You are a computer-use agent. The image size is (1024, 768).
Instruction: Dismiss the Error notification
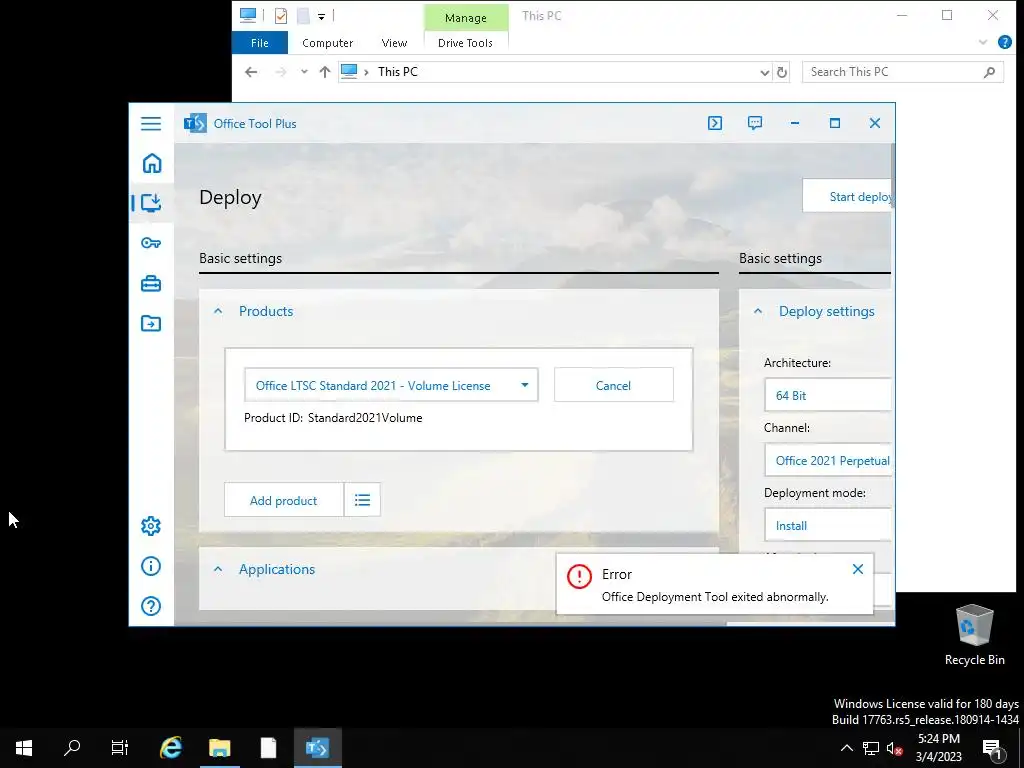coord(858,569)
